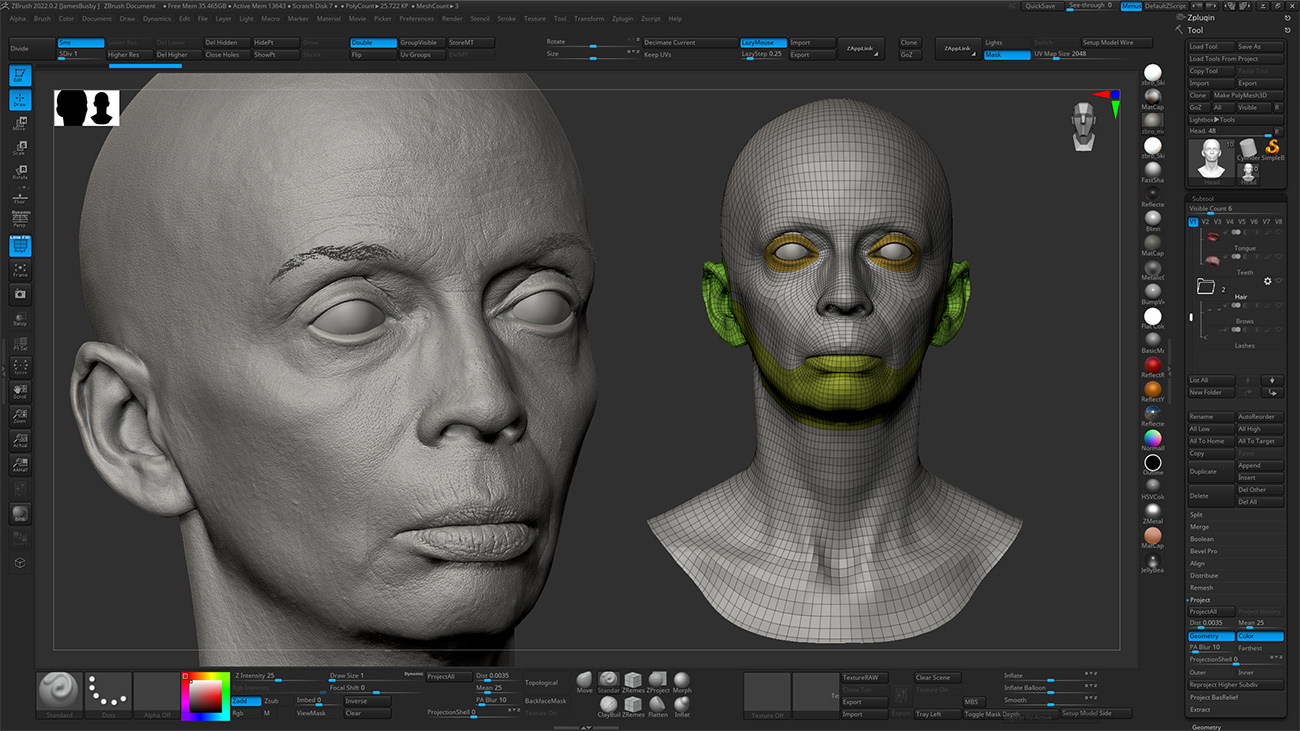This screenshot has height=731, width=1300.
Task: Select the Inflat brush icon
Action: (682, 707)
